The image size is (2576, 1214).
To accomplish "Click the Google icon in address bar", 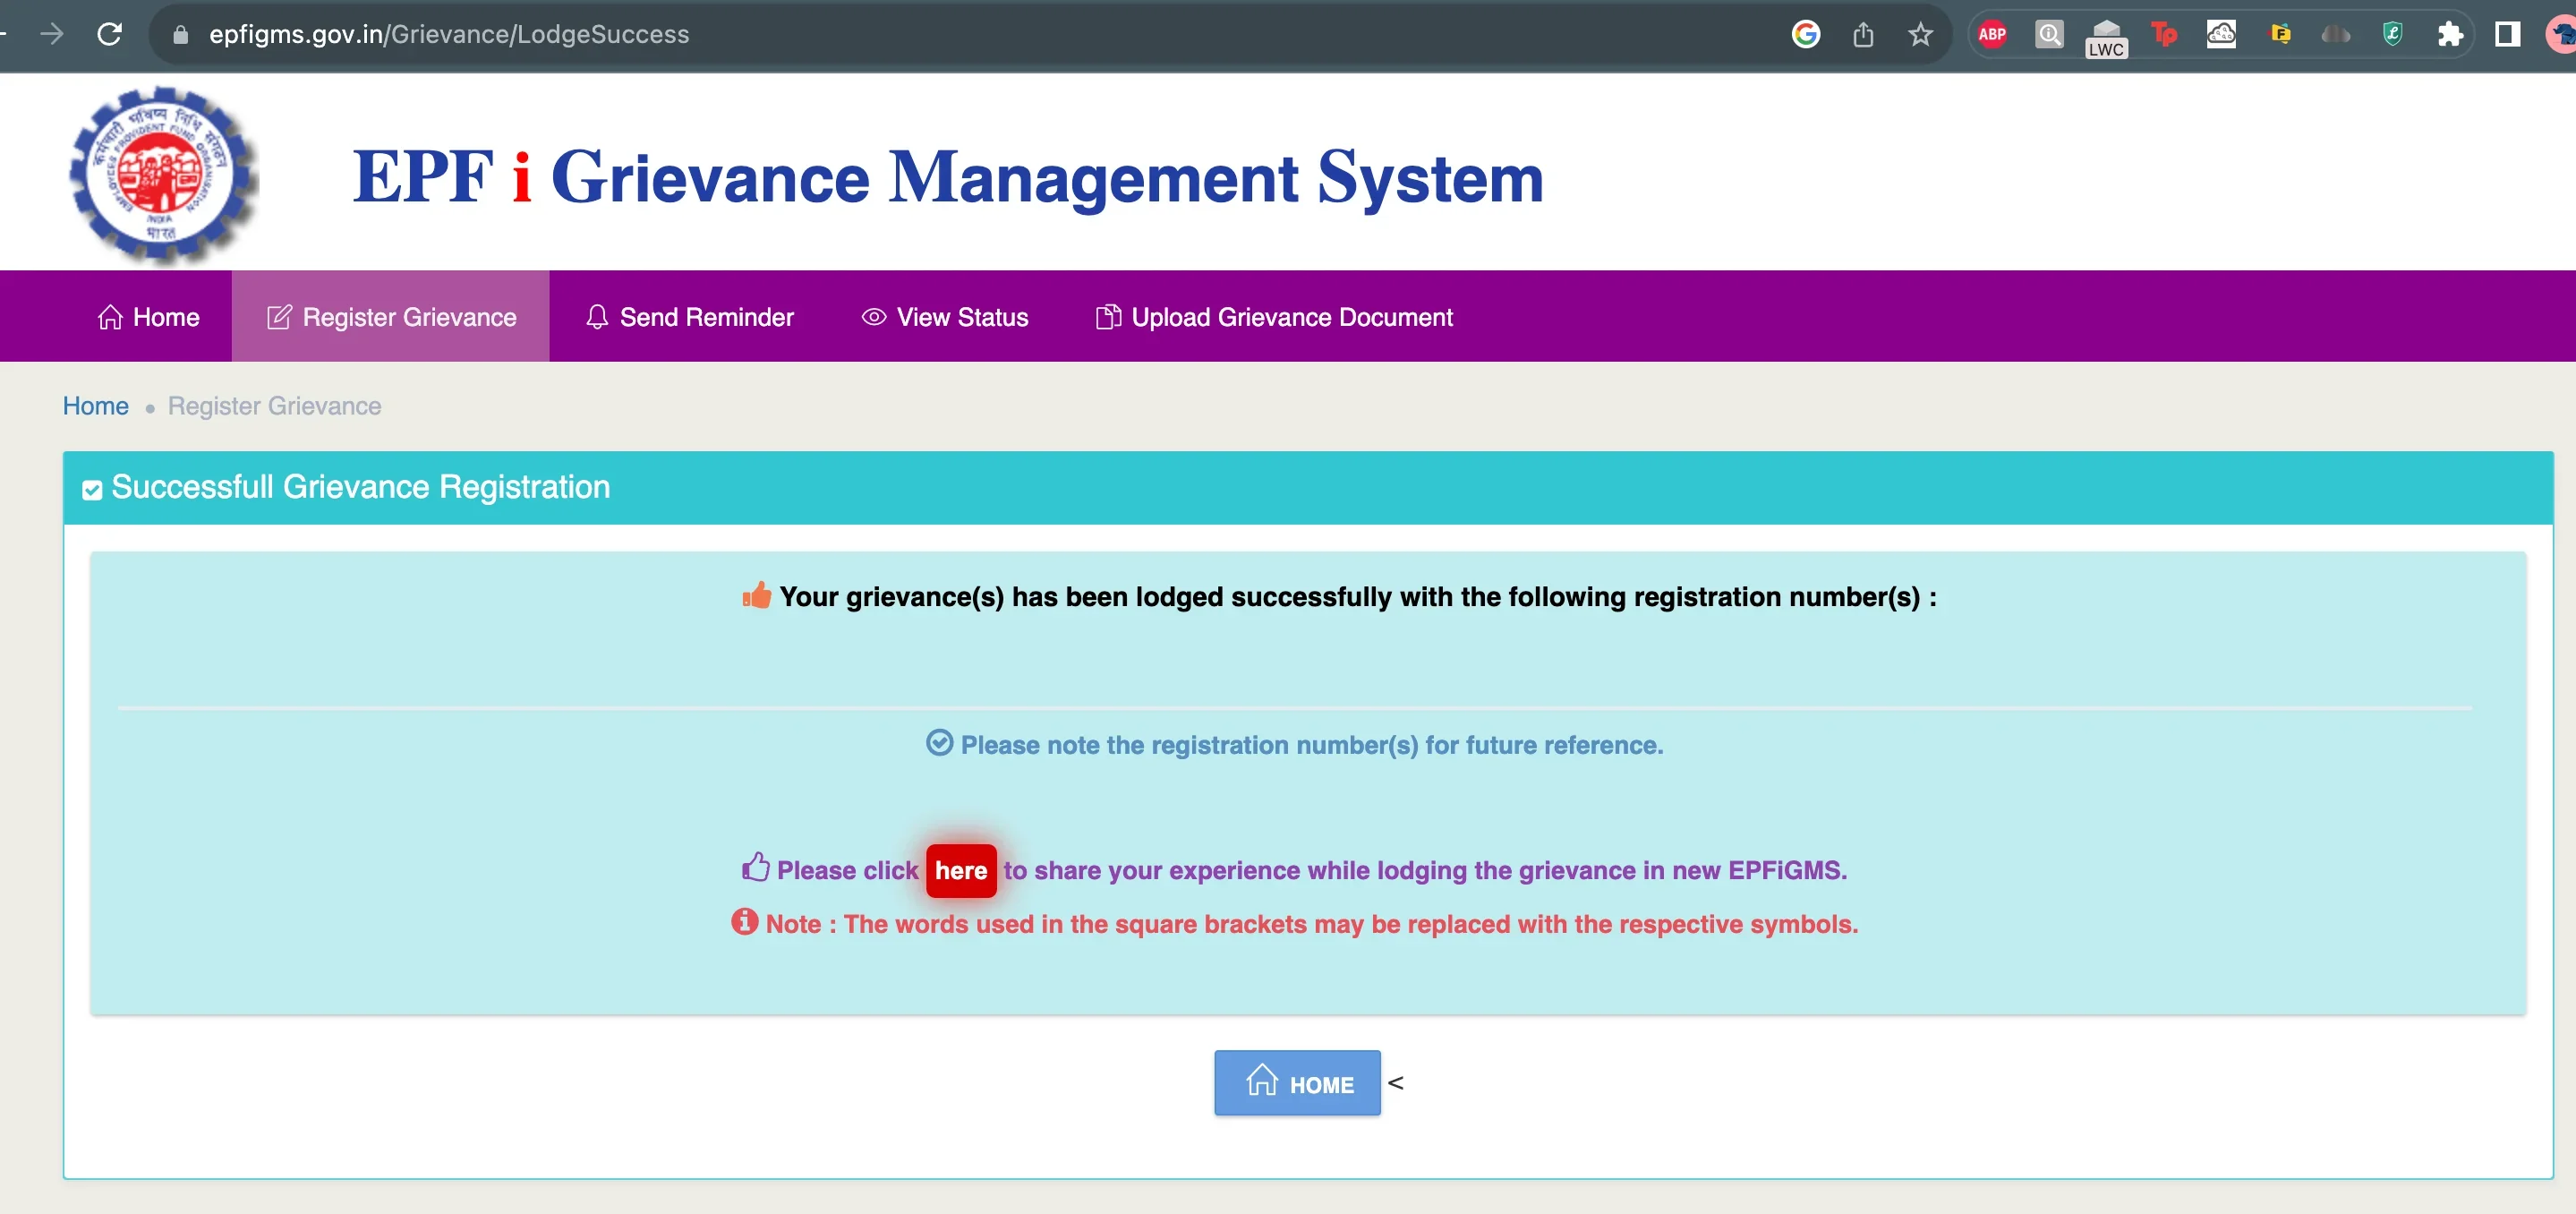I will click(1806, 35).
